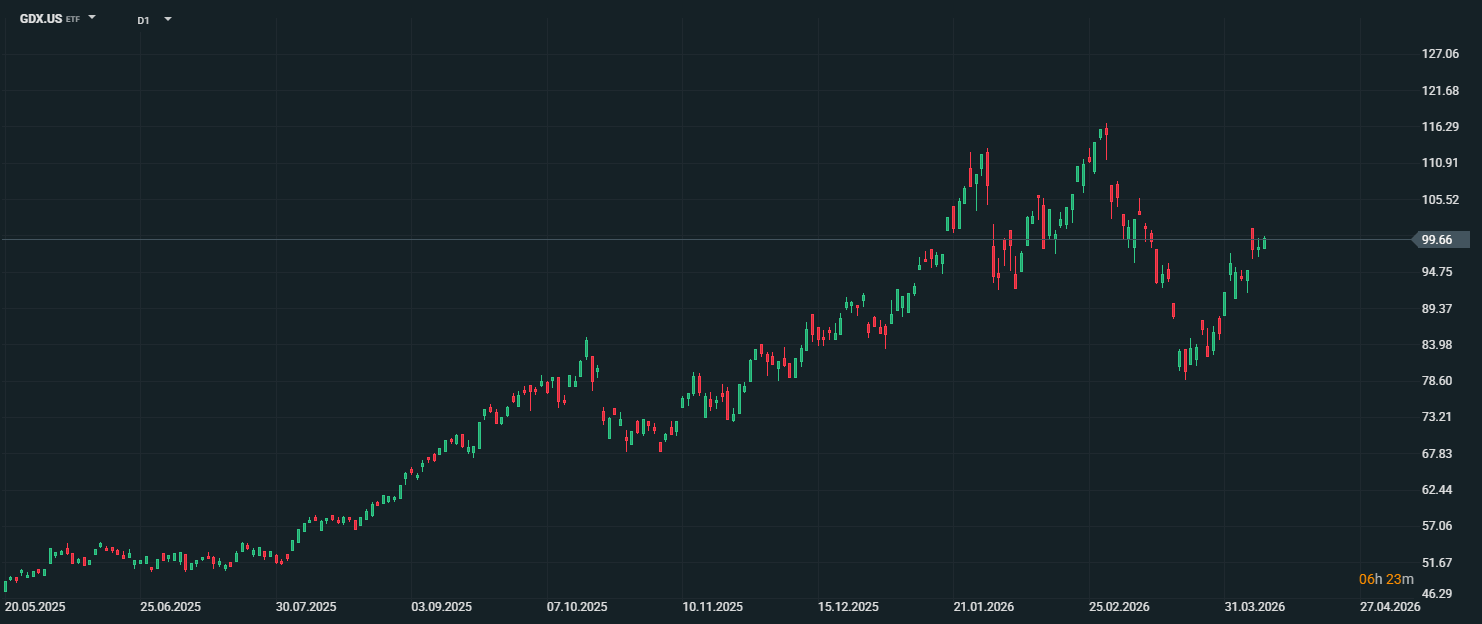
Task: Click the 06h 23m candle countdown timer
Action: pos(1386,579)
